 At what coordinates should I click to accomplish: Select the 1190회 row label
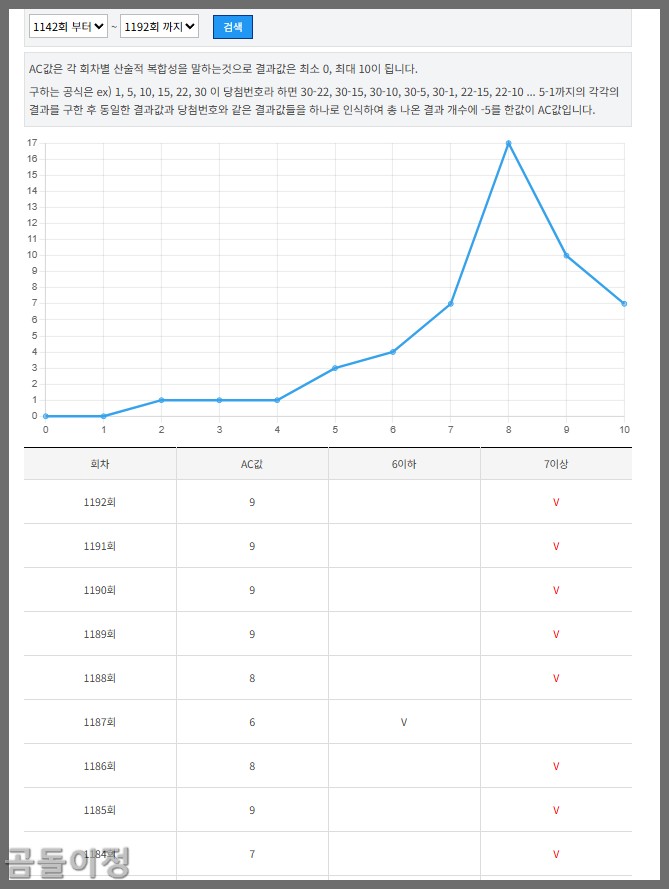100,590
